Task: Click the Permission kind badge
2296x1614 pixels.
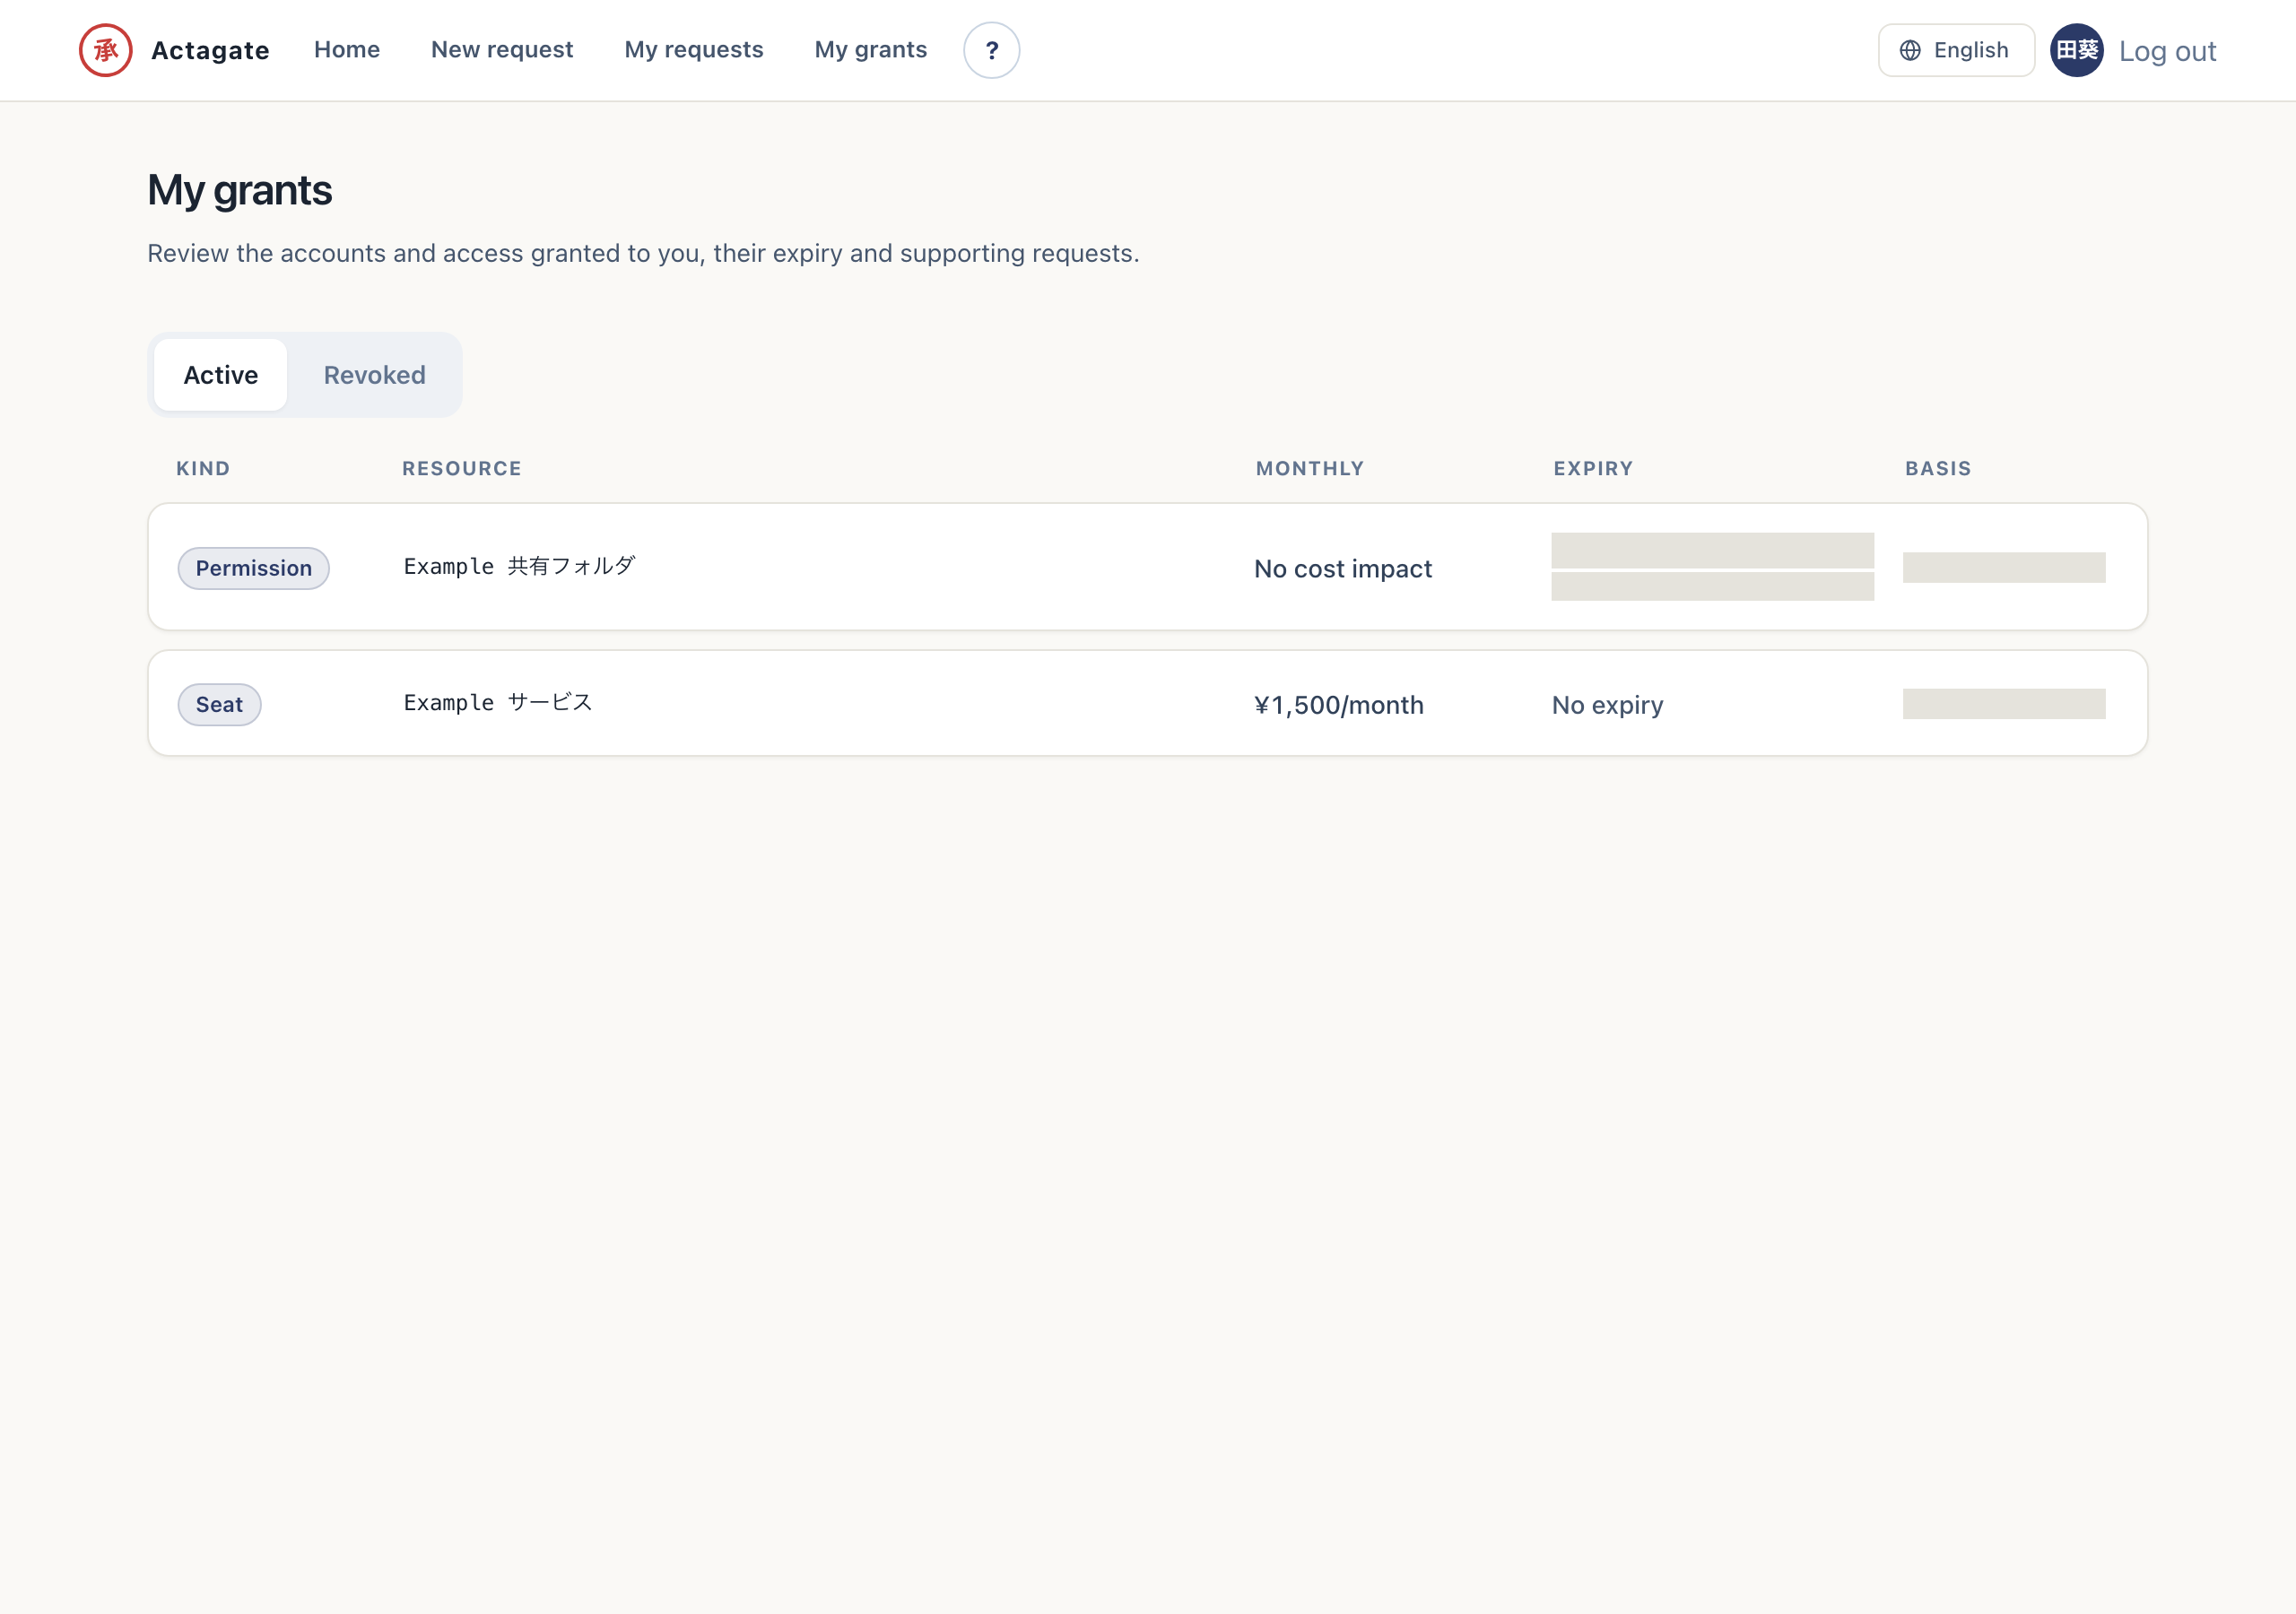Action: [253, 568]
